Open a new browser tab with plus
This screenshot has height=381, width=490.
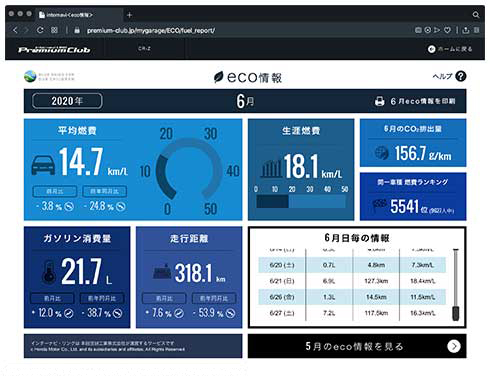[x=130, y=15]
